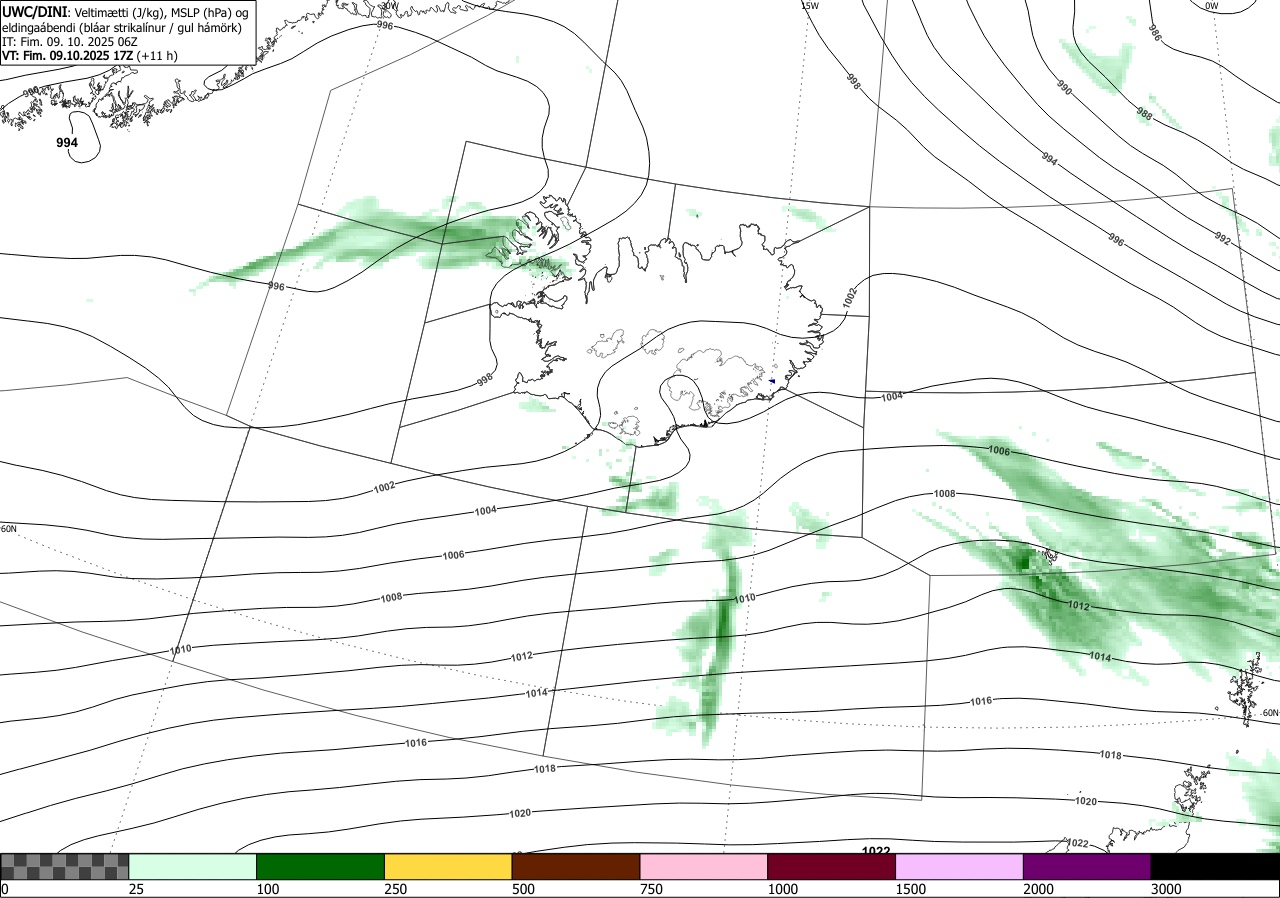Click the legend value "3000"

[x=1166, y=889]
